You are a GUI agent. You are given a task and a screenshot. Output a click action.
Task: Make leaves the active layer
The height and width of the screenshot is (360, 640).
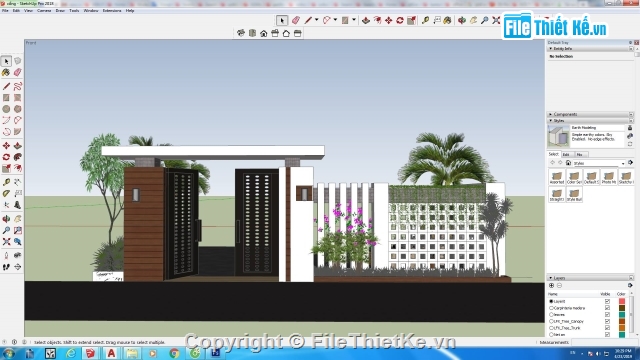(551, 315)
